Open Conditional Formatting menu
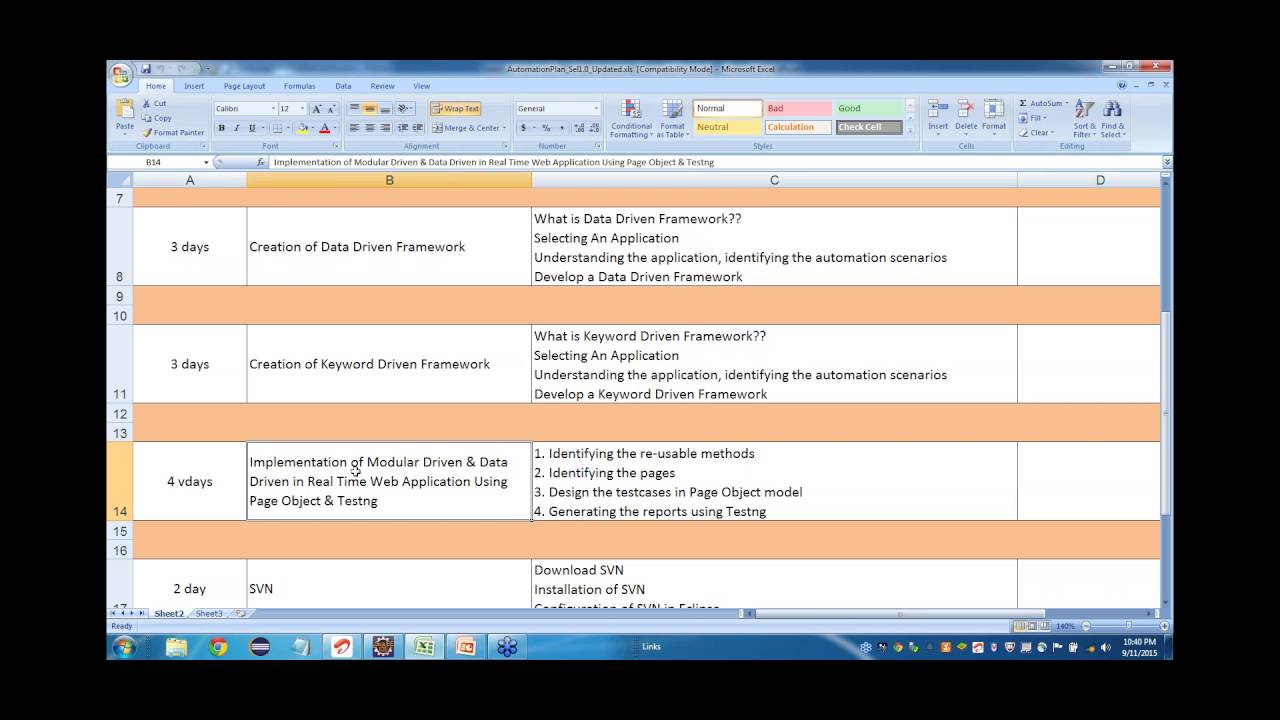This screenshot has height=720, width=1280. click(631, 119)
